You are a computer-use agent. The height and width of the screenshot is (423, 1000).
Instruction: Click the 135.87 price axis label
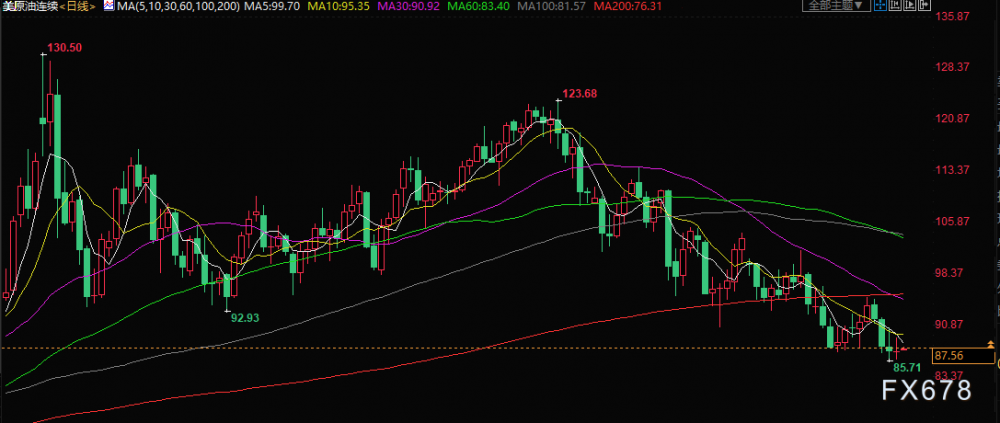click(952, 17)
